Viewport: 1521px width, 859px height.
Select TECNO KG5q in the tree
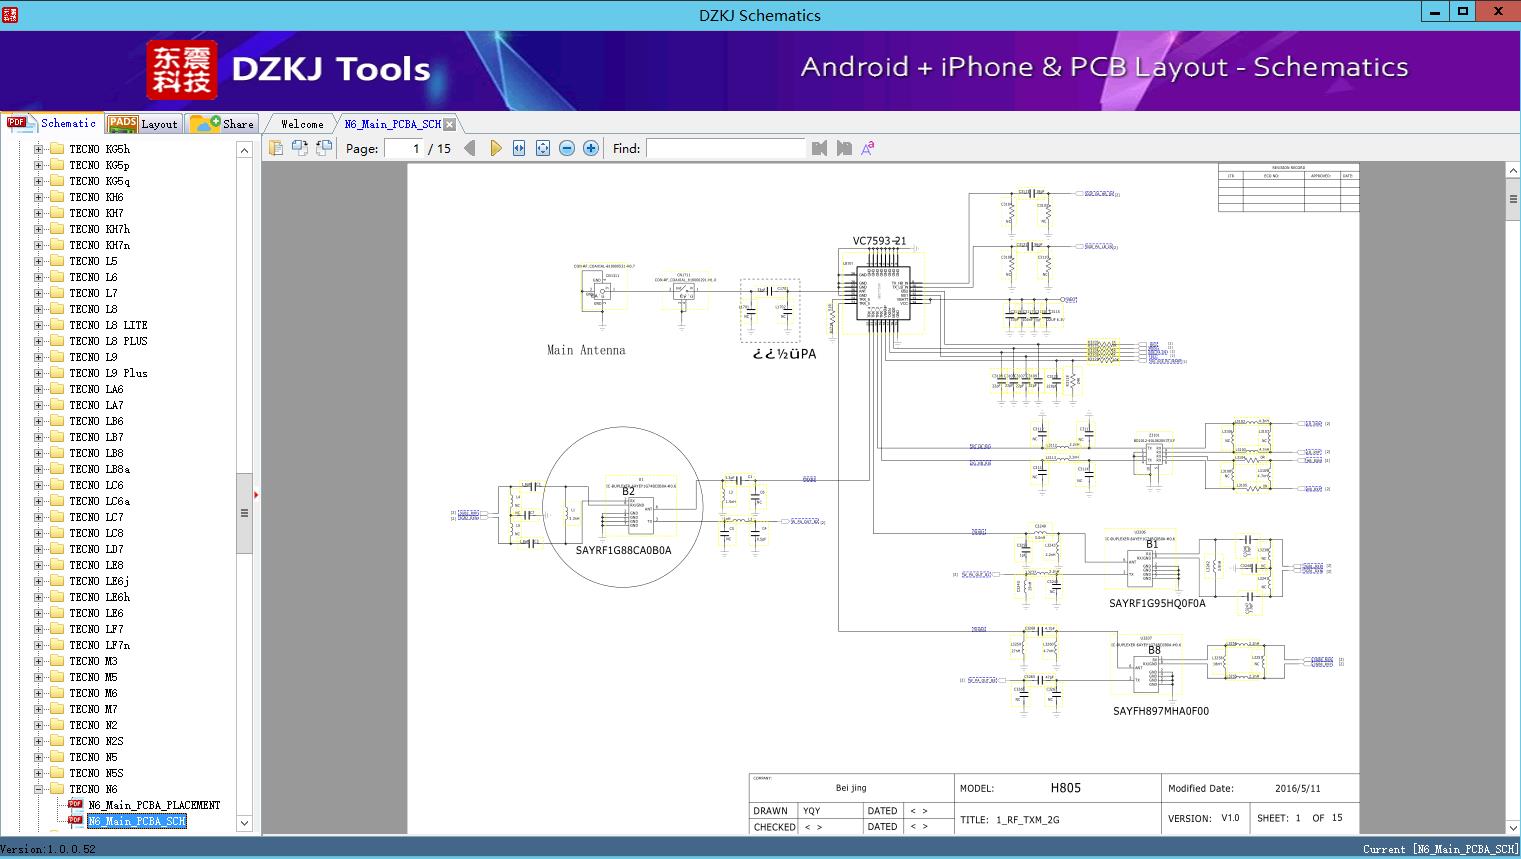tap(99, 181)
